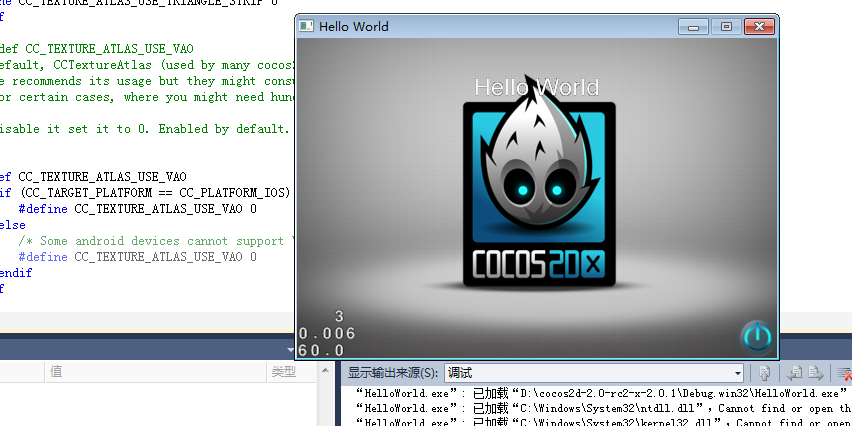Close the Hello World window
Screen dimensions: 852x426
click(759, 27)
